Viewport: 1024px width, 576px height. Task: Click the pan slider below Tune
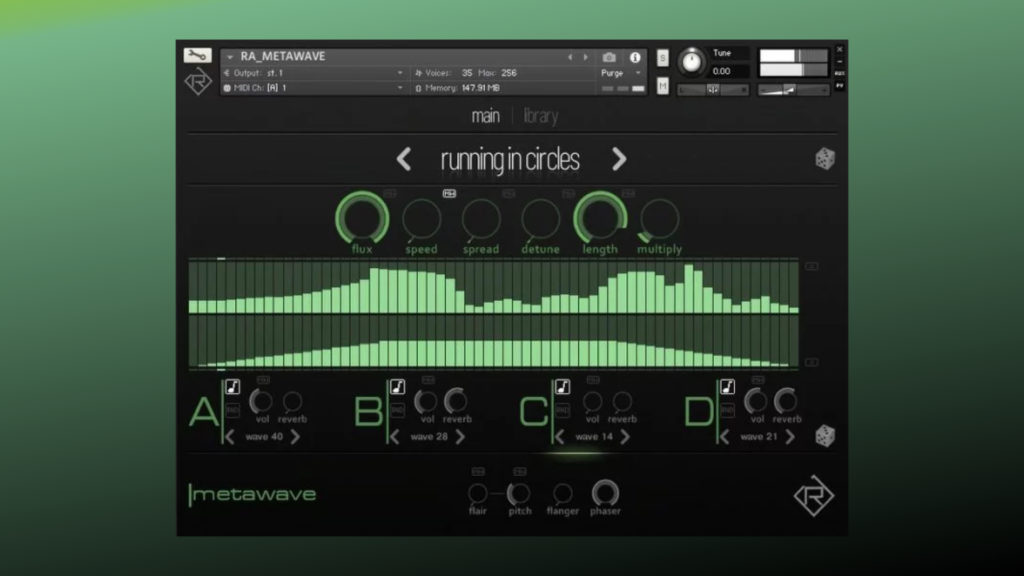tap(713, 90)
